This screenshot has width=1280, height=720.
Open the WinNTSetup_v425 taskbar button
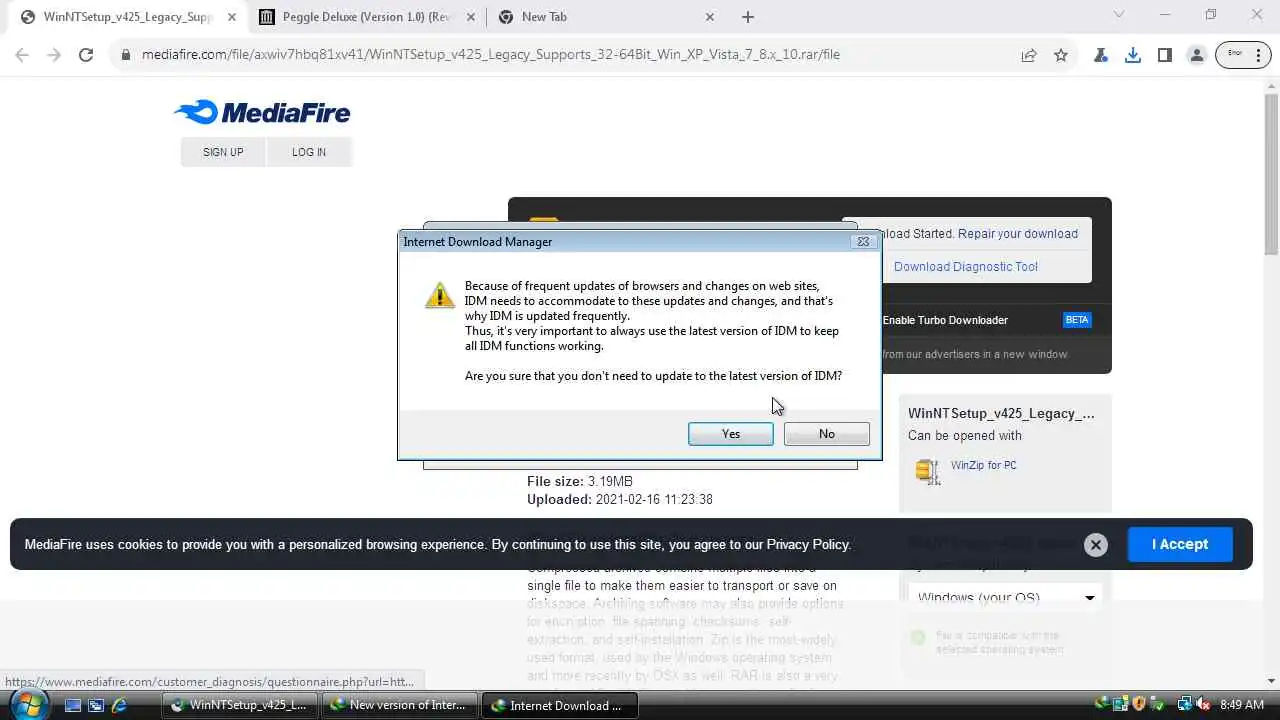[x=240, y=705]
